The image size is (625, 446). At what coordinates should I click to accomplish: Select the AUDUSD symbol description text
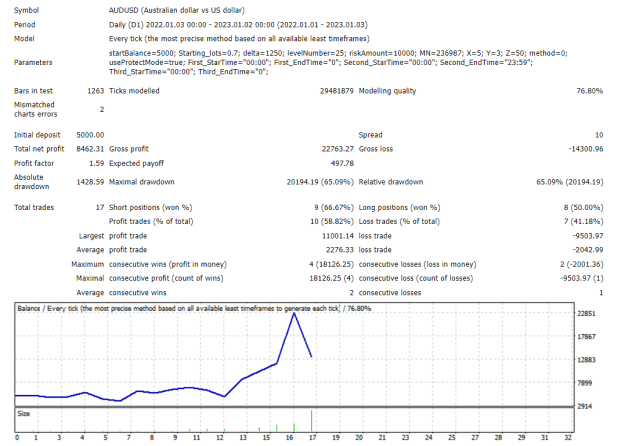coord(177,10)
